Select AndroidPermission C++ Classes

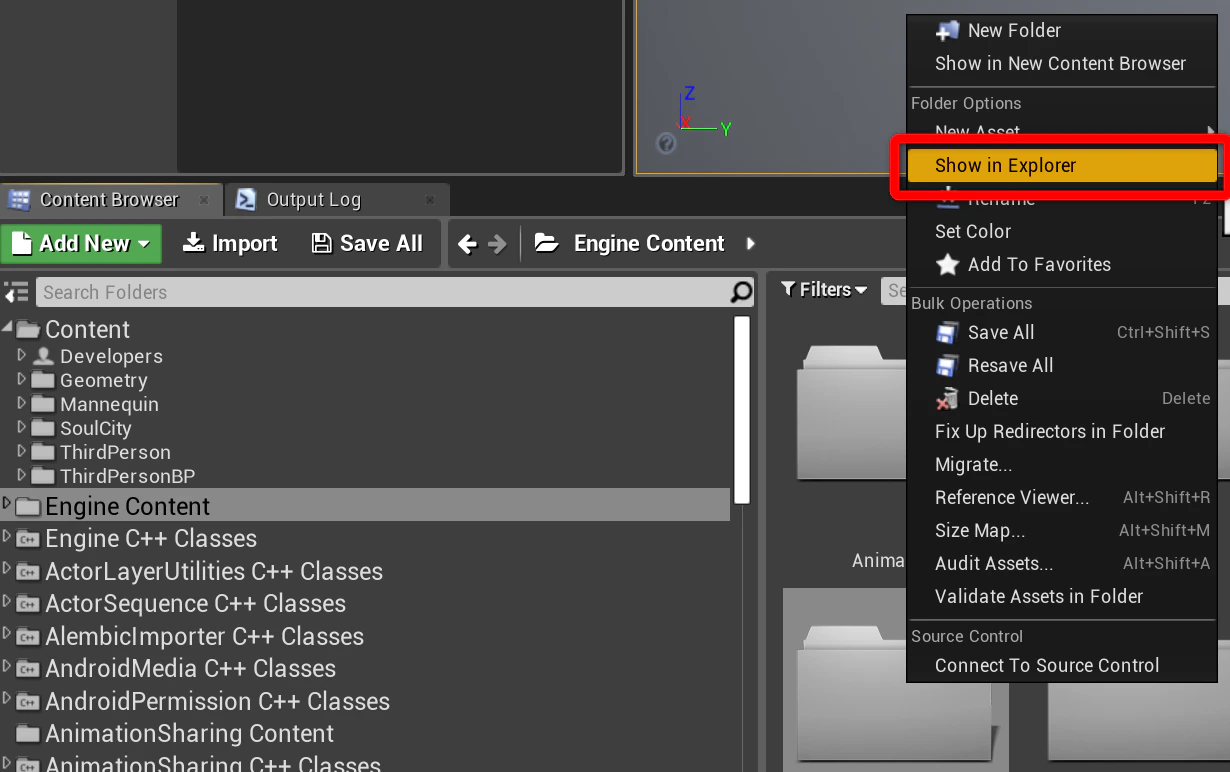(x=217, y=701)
